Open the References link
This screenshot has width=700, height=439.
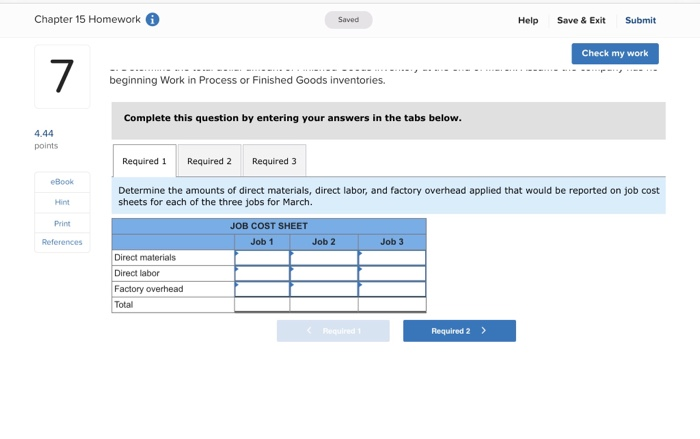[x=62, y=242]
